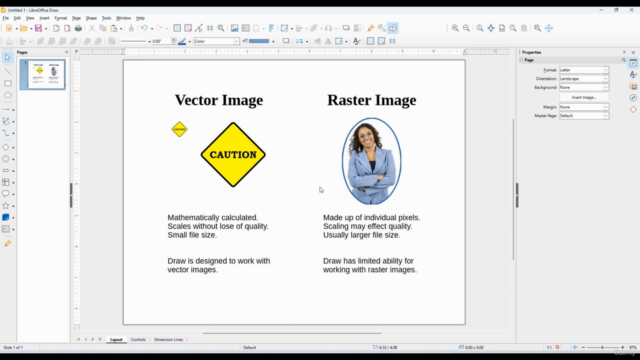Click the Undo icon

[x=144, y=28]
